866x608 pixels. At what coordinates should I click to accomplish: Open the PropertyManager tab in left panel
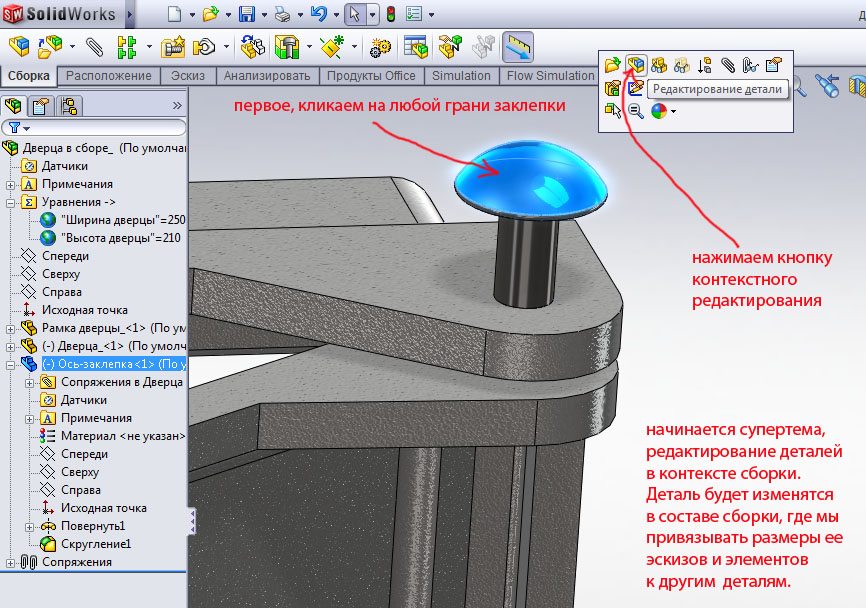click(41, 106)
